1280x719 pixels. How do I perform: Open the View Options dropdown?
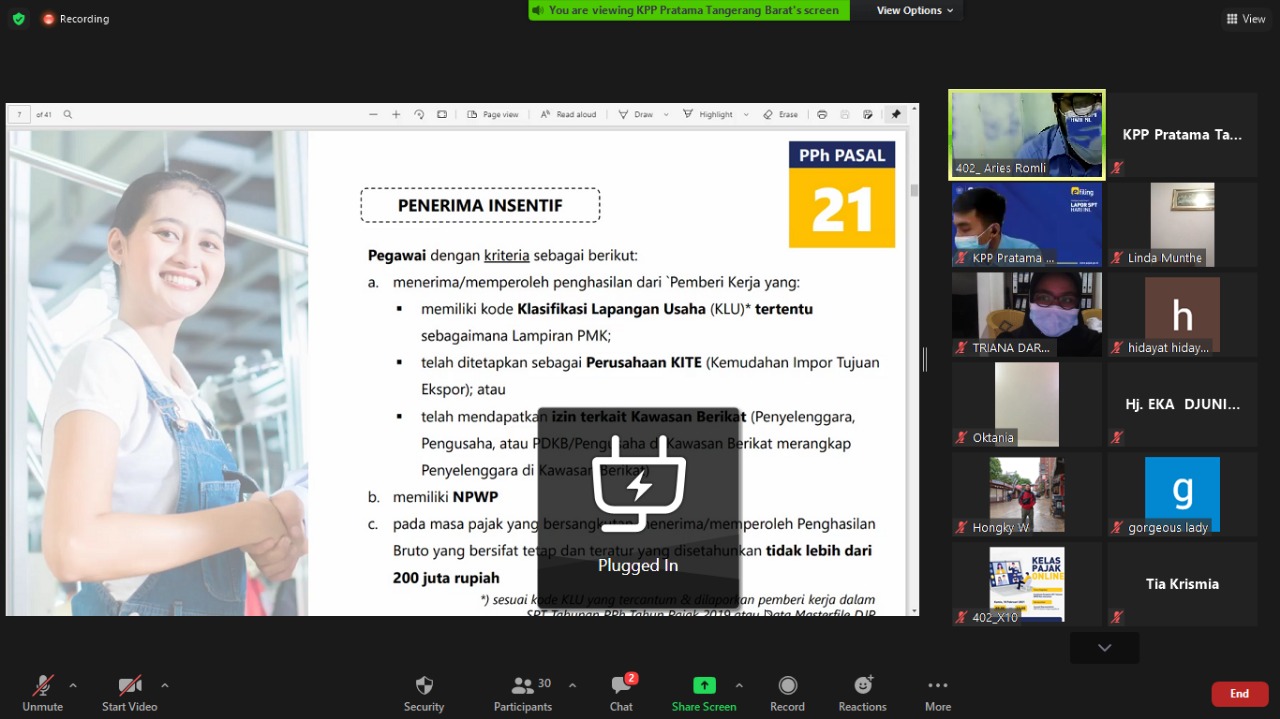tap(914, 10)
